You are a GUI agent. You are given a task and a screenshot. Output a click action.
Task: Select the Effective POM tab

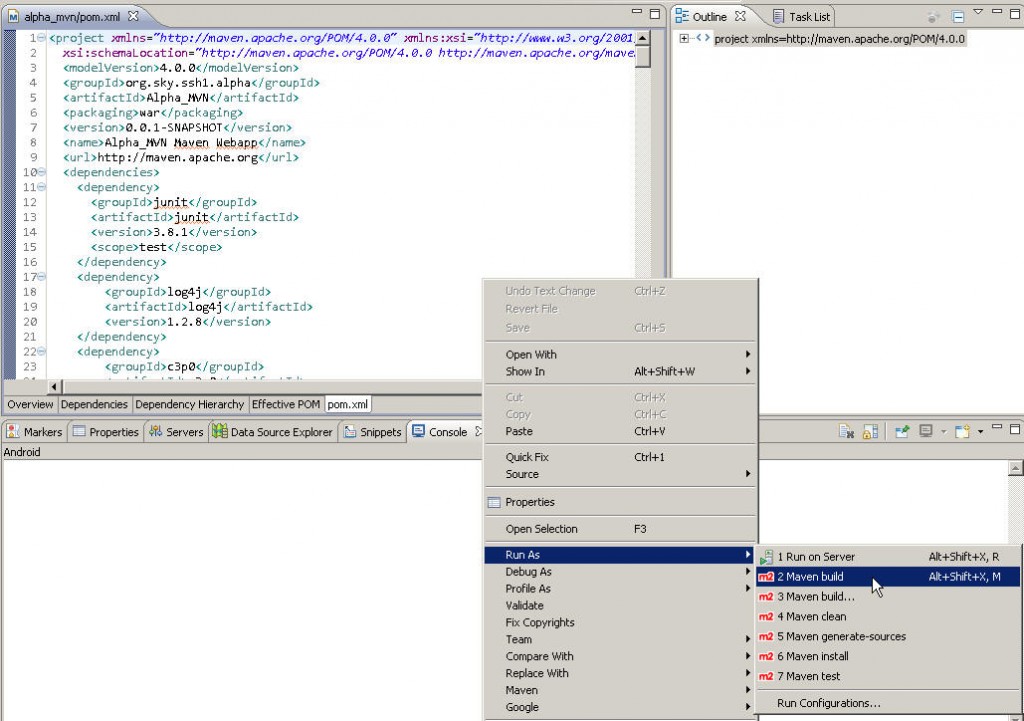tap(286, 404)
